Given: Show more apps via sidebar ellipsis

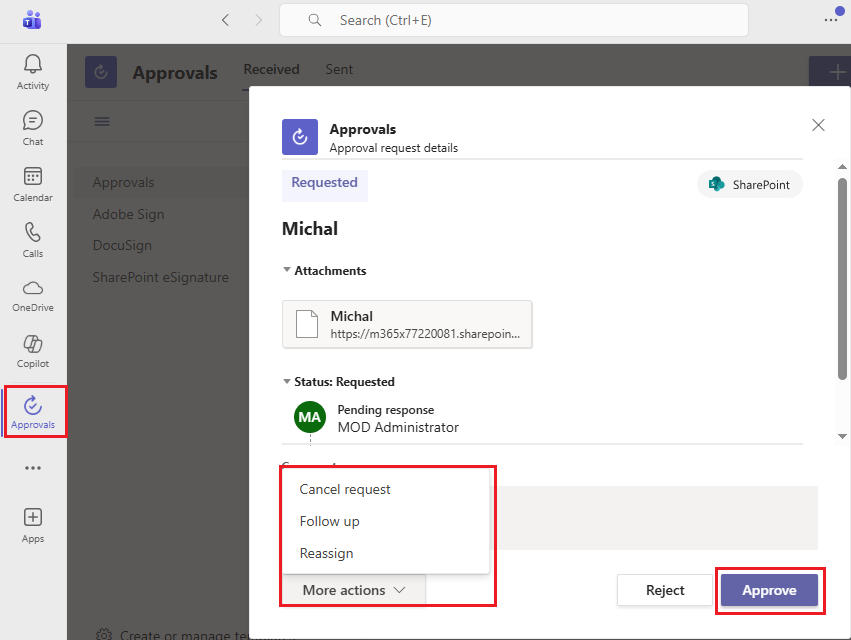Looking at the screenshot, I should (x=33, y=468).
